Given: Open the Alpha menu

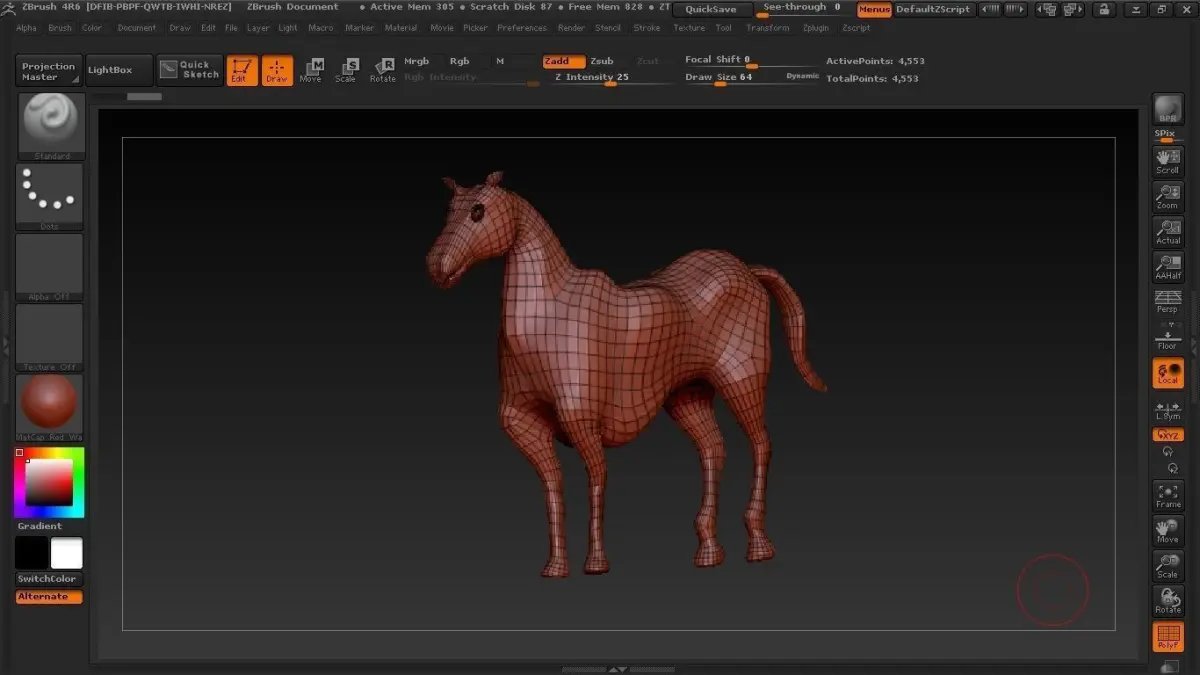Looking at the screenshot, I should pyautogui.click(x=26, y=28).
